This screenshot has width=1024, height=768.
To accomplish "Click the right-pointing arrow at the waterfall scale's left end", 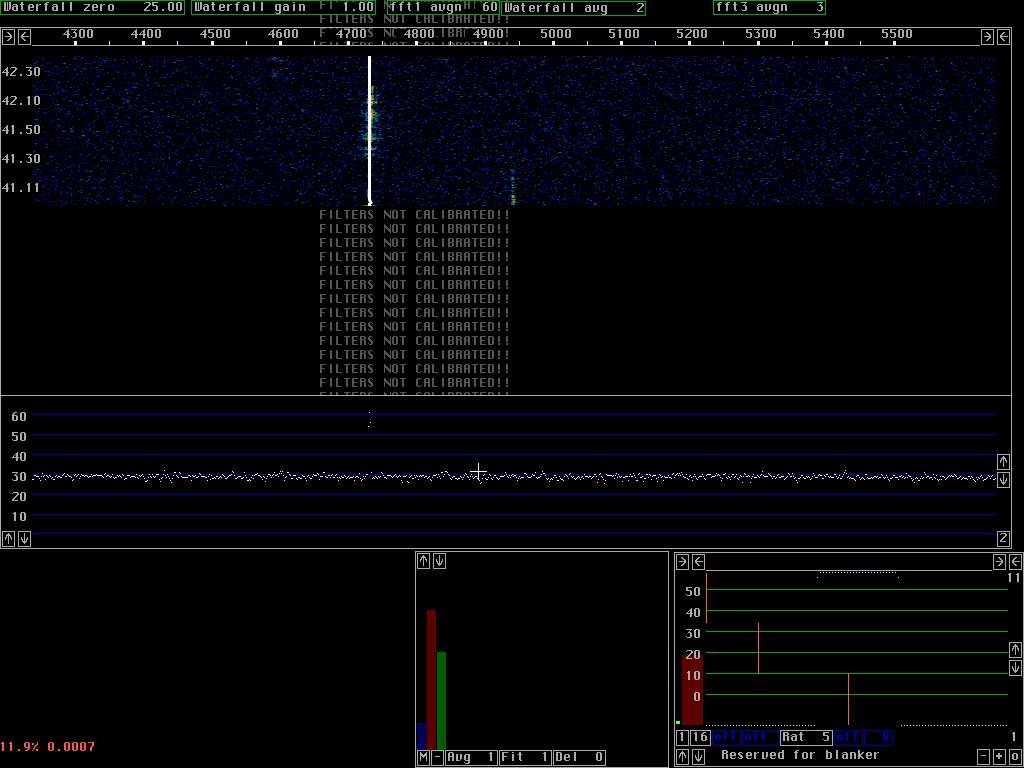I will (x=8, y=37).
